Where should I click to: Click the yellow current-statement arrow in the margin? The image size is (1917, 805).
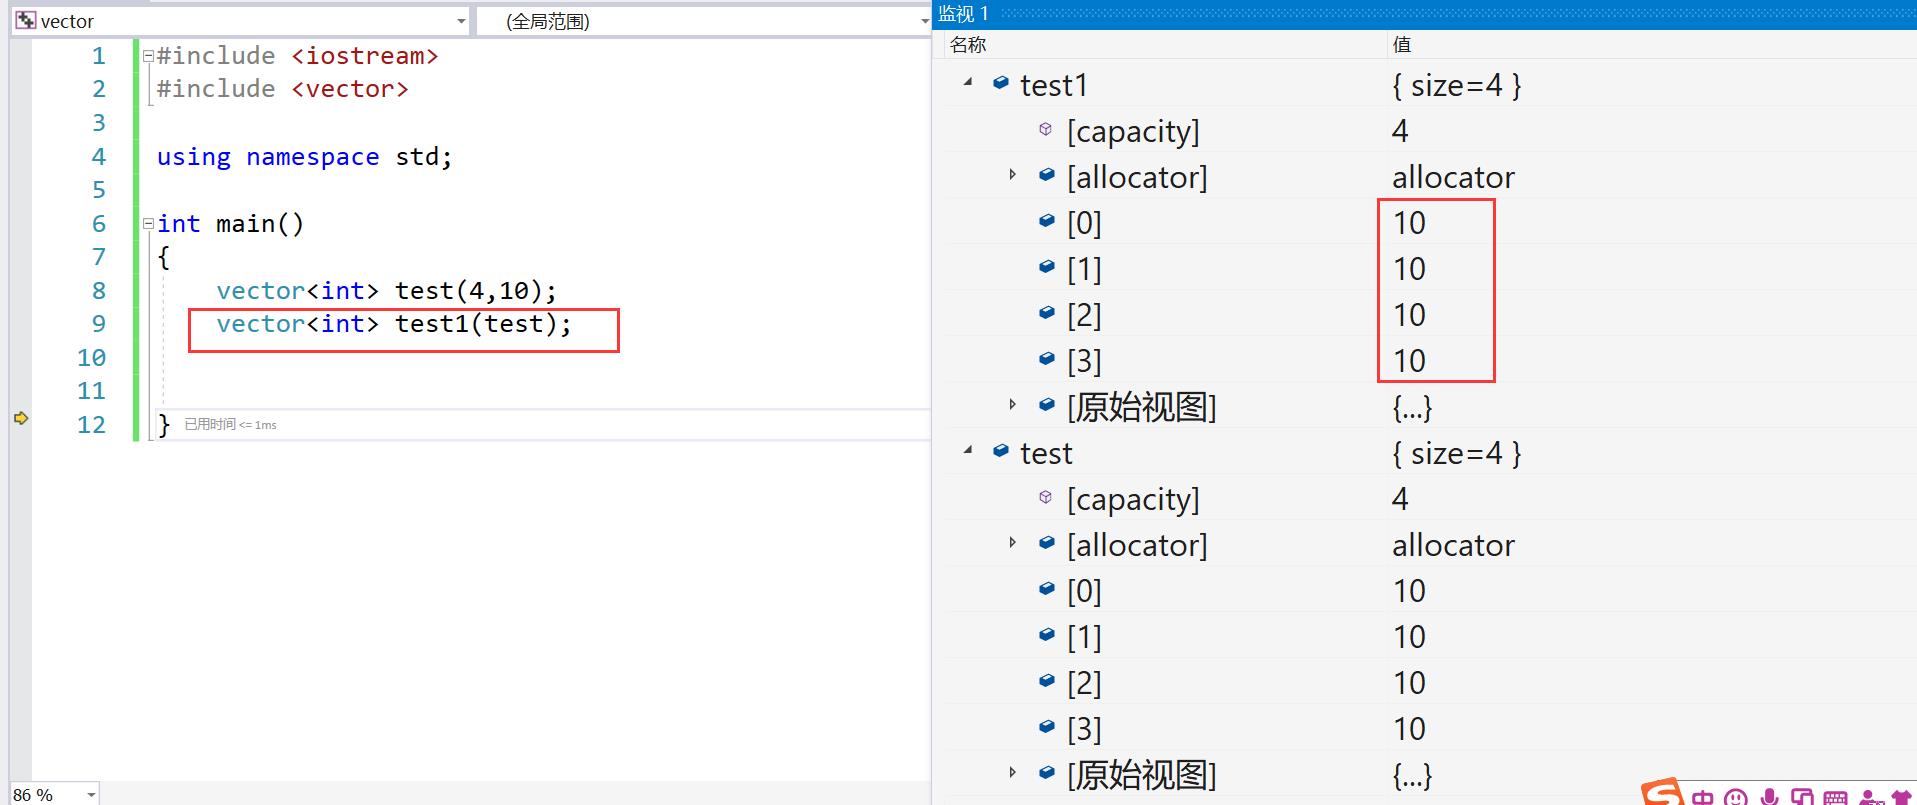point(21,418)
